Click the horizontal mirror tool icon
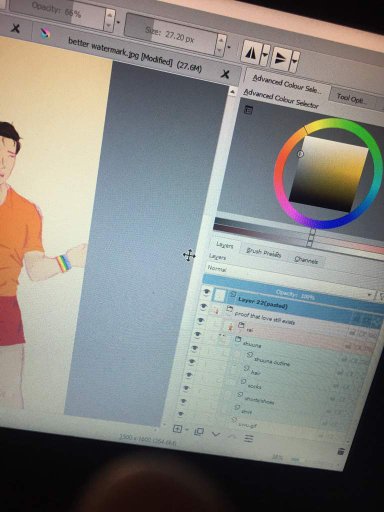Image resolution: width=384 pixels, height=512 pixels. click(251, 53)
